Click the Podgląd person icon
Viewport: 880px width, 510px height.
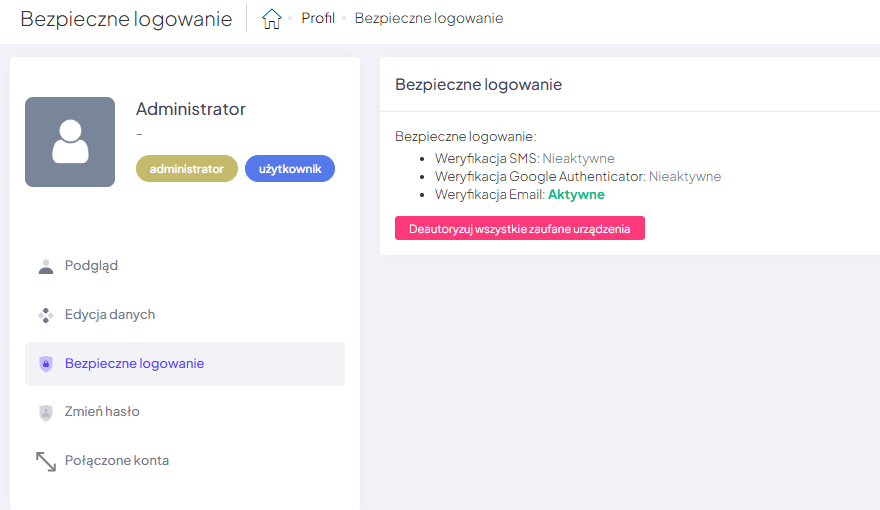click(x=45, y=266)
